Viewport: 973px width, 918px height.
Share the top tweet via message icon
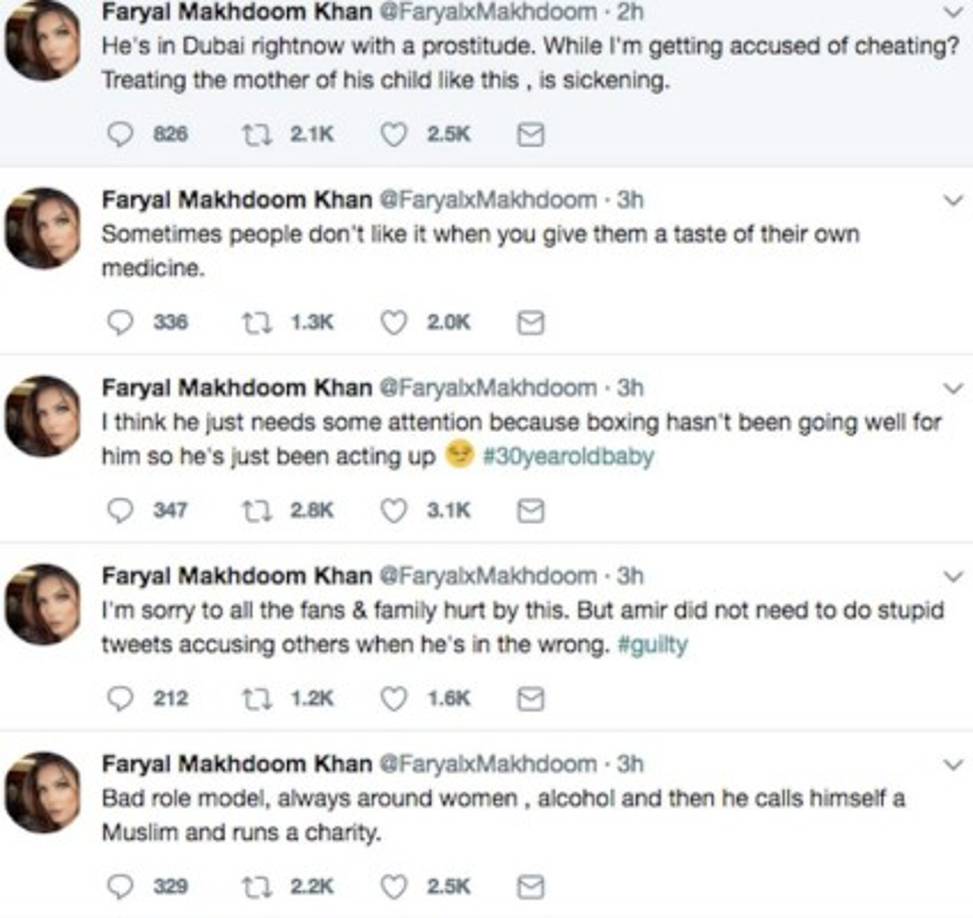pos(531,134)
